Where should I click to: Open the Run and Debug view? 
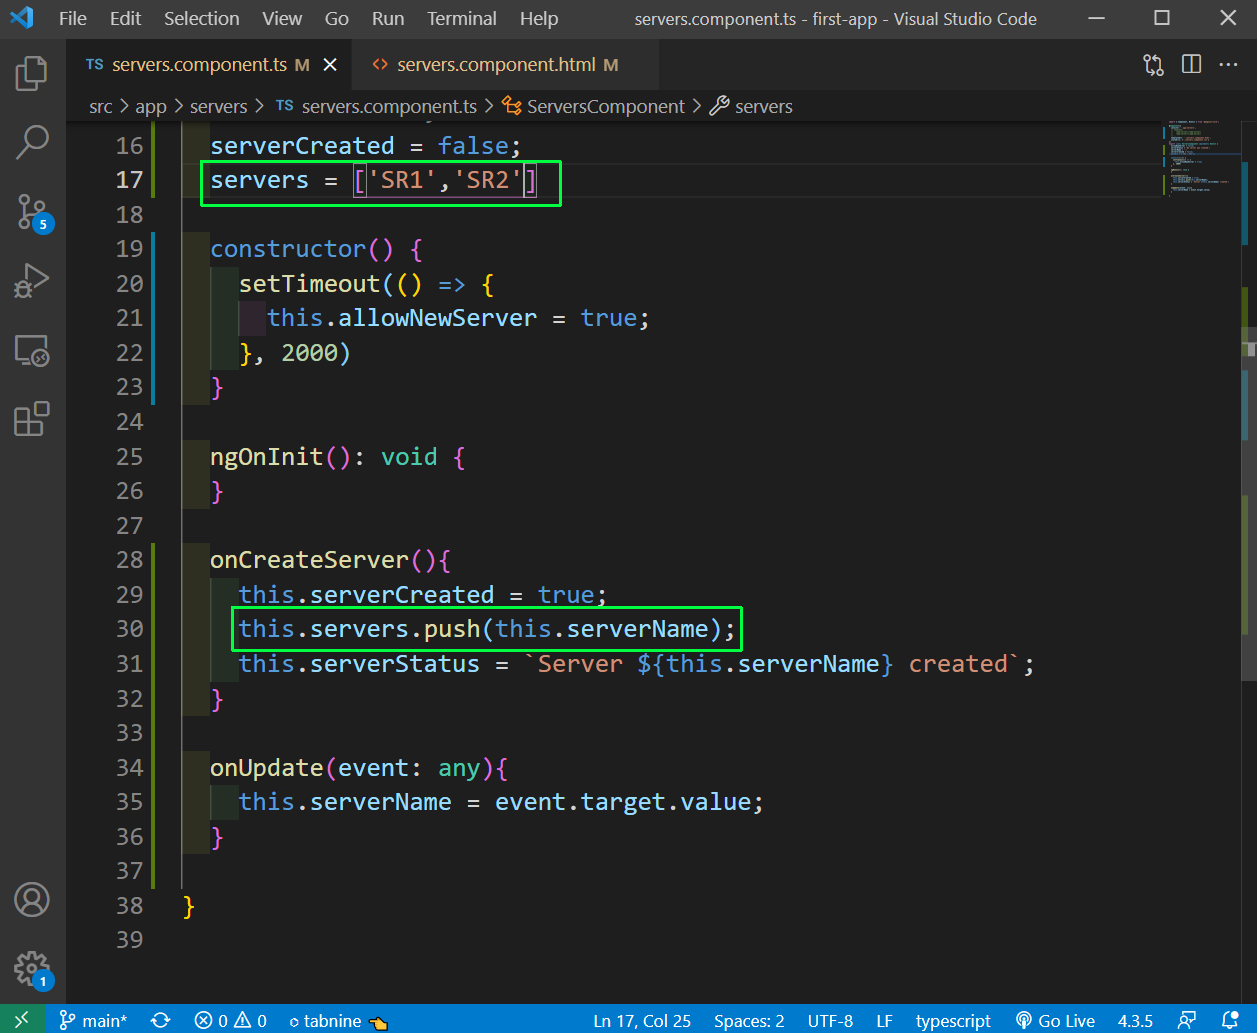click(x=32, y=281)
